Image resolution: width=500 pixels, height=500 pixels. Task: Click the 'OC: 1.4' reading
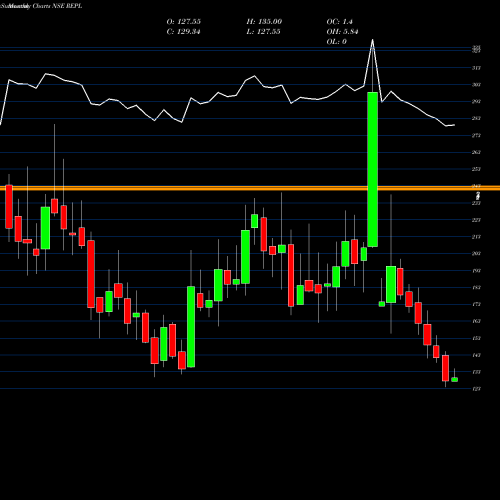[x=339, y=22]
